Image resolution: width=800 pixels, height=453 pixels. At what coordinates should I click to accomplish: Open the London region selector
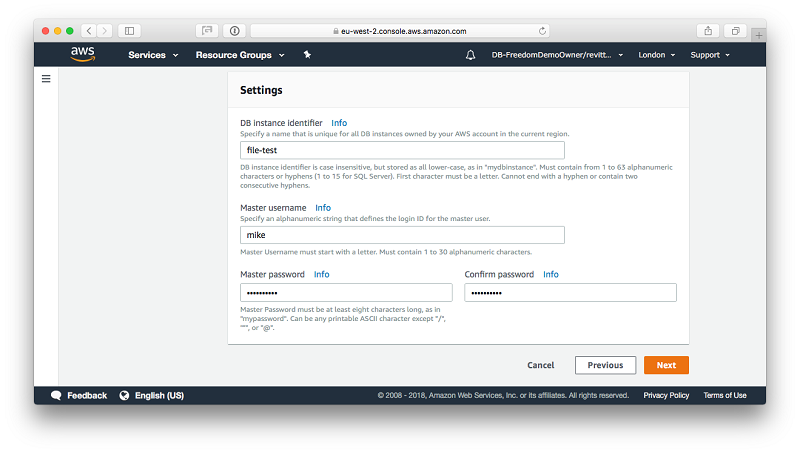point(656,55)
